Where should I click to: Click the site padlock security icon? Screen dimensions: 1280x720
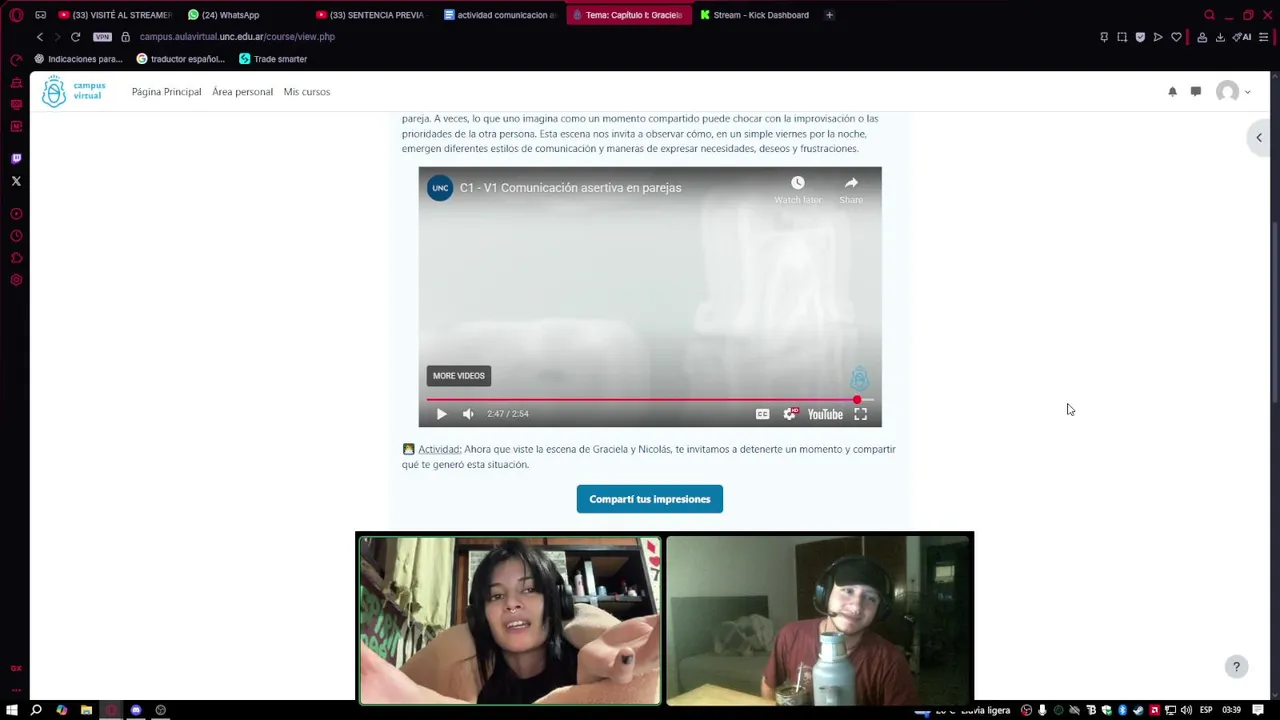(125, 37)
